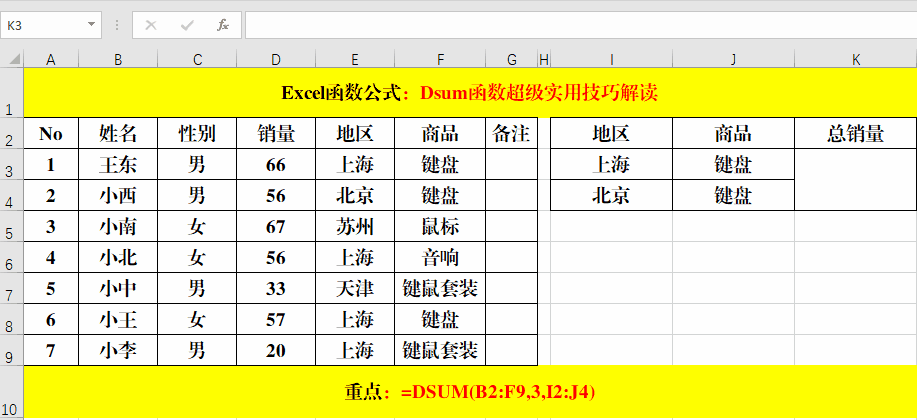Click the Select All corner triangle
917x420 pixels.
(11, 59)
